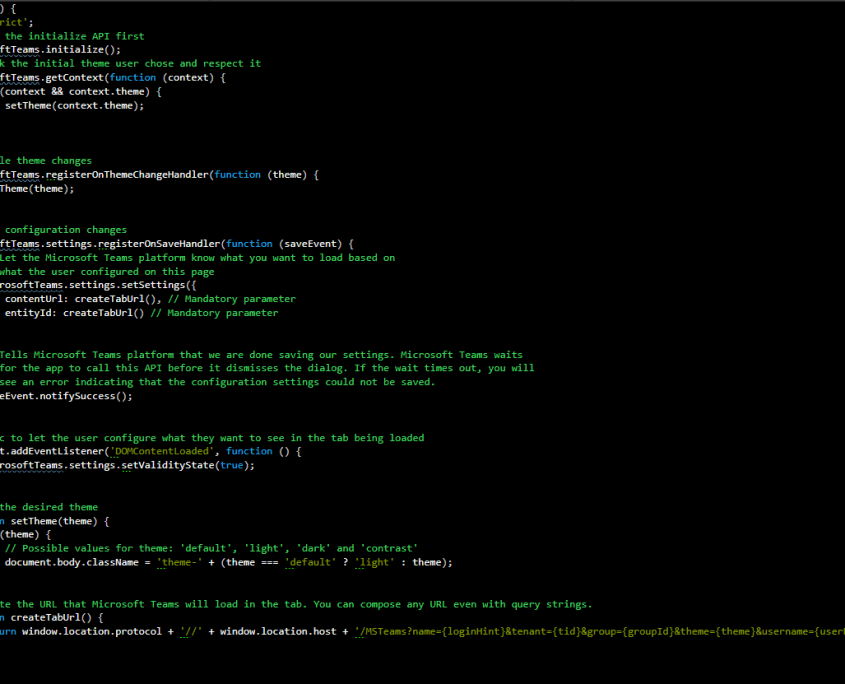
Task: Click the 'settings.setValidityState(true);' line
Action: [127, 465]
